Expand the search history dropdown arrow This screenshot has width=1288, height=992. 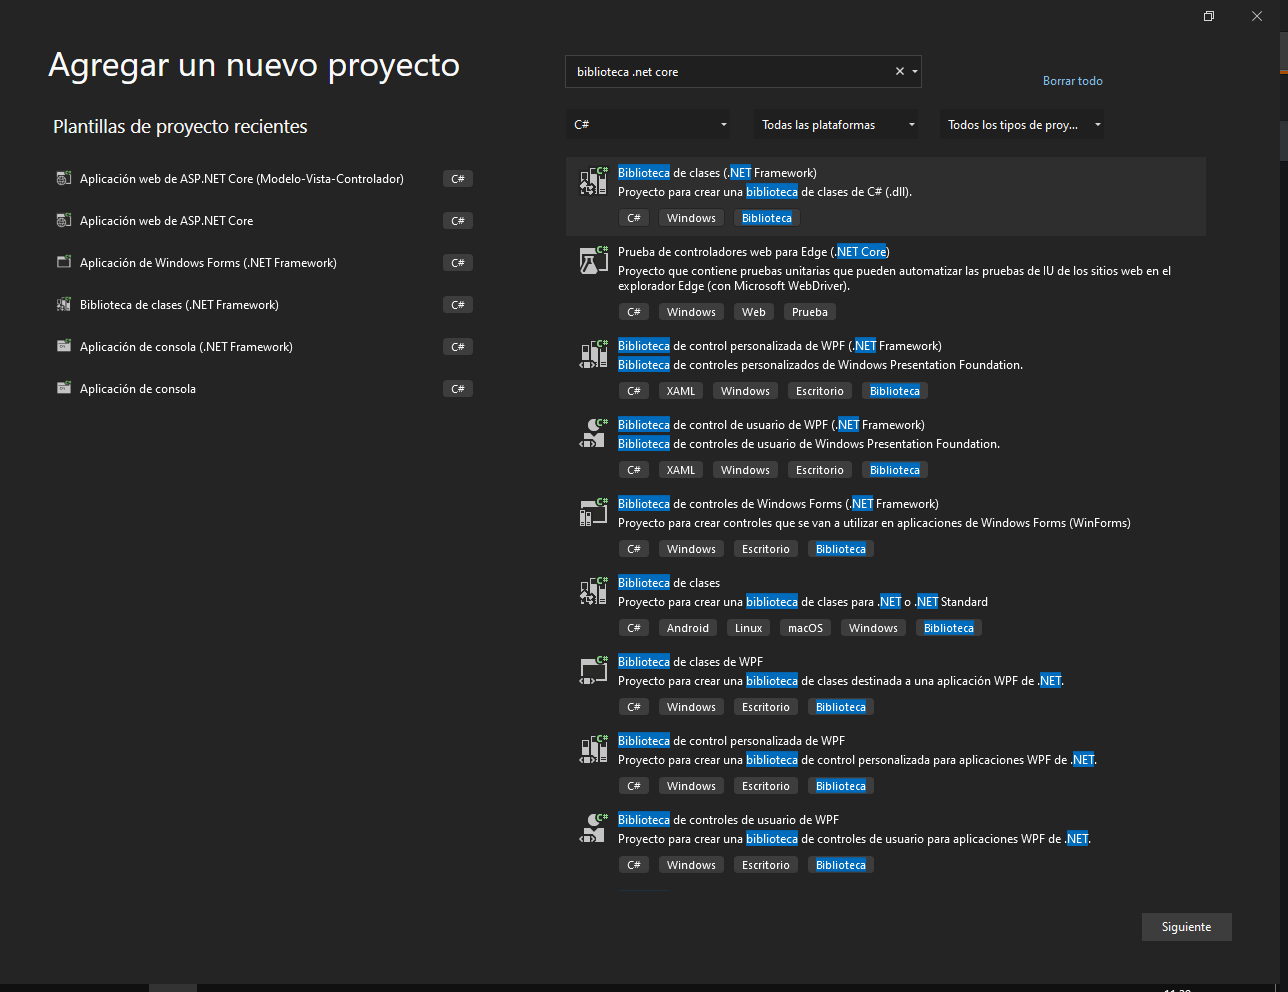[x=915, y=71]
